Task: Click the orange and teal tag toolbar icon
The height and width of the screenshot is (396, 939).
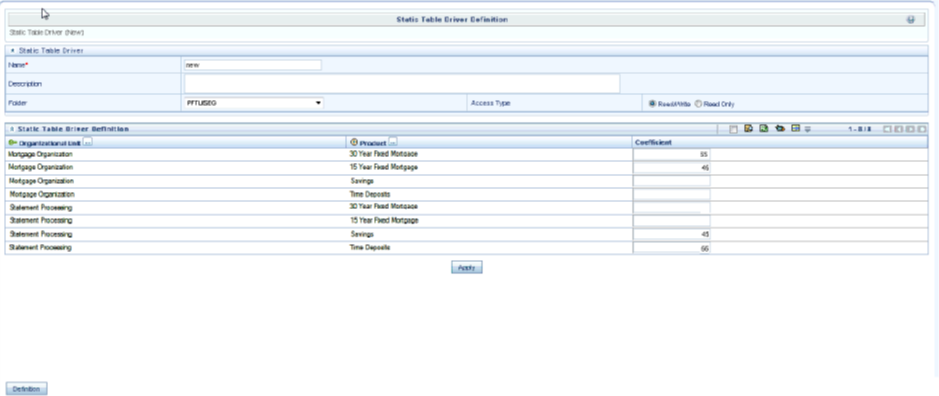Action: click(x=780, y=128)
